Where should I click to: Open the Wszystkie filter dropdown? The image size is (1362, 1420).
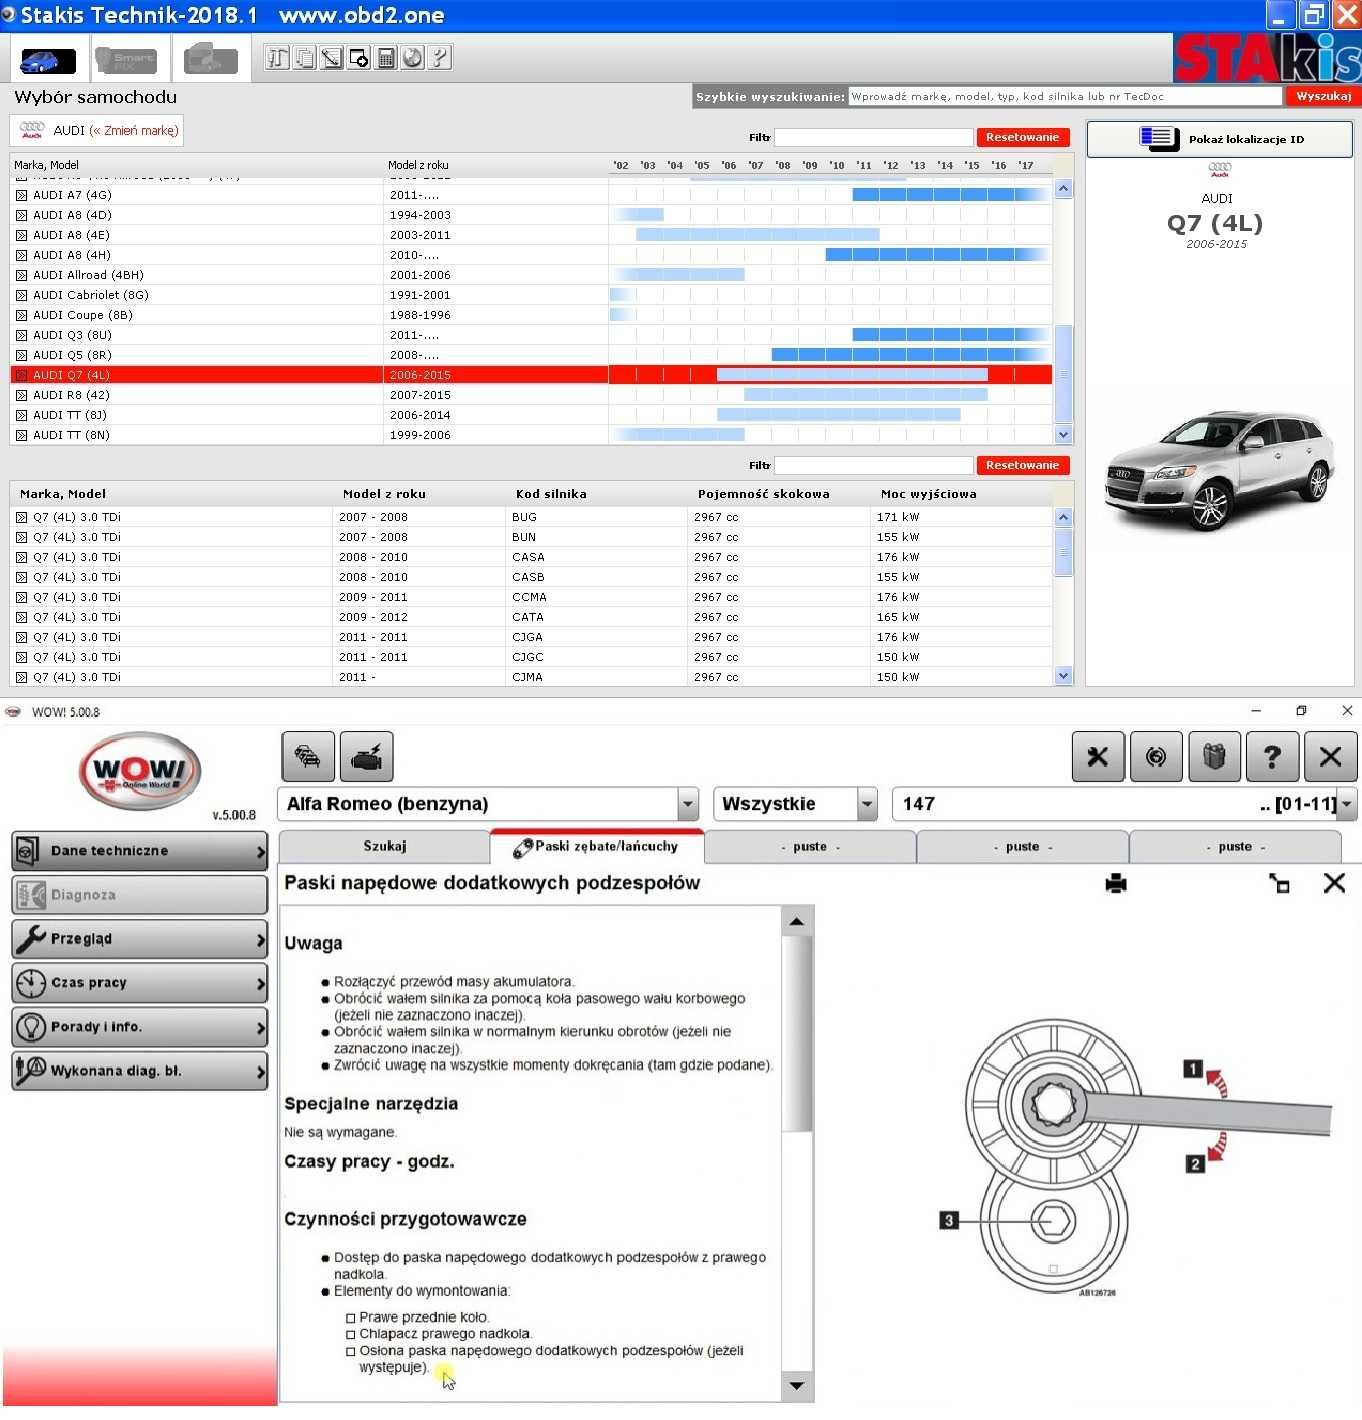pos(867,804)
